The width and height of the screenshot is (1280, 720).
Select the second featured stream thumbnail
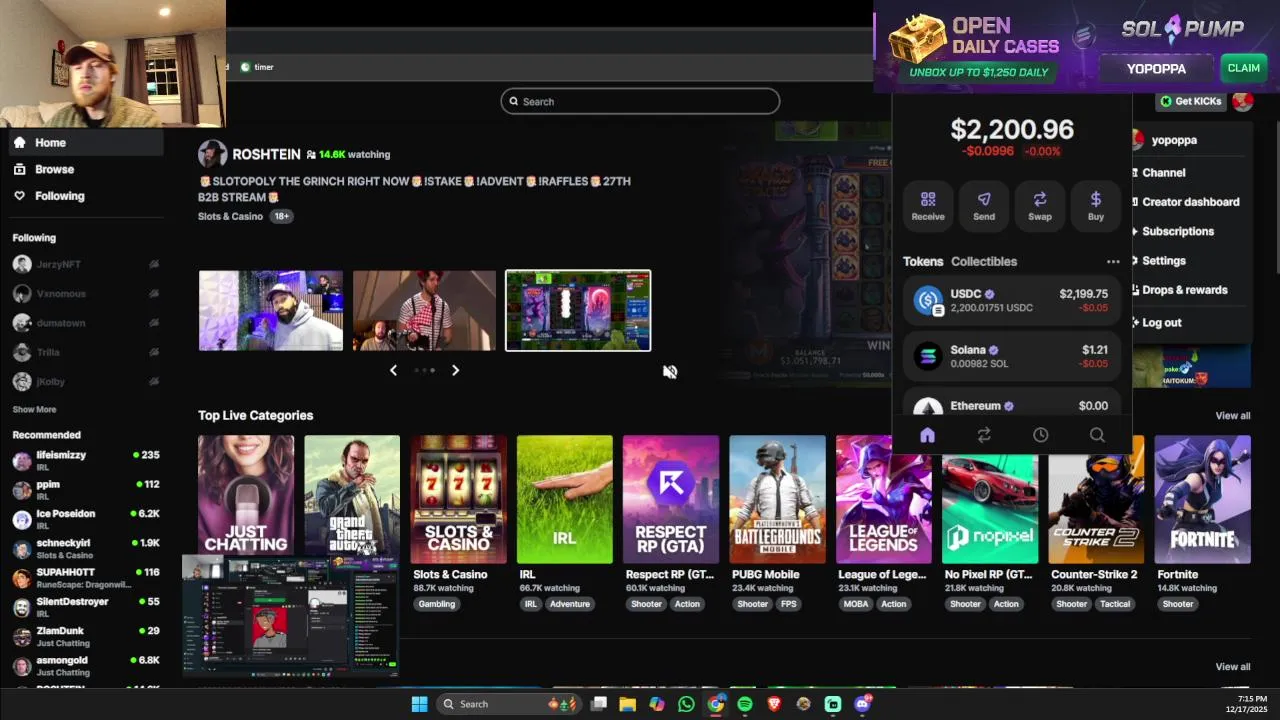424,310
